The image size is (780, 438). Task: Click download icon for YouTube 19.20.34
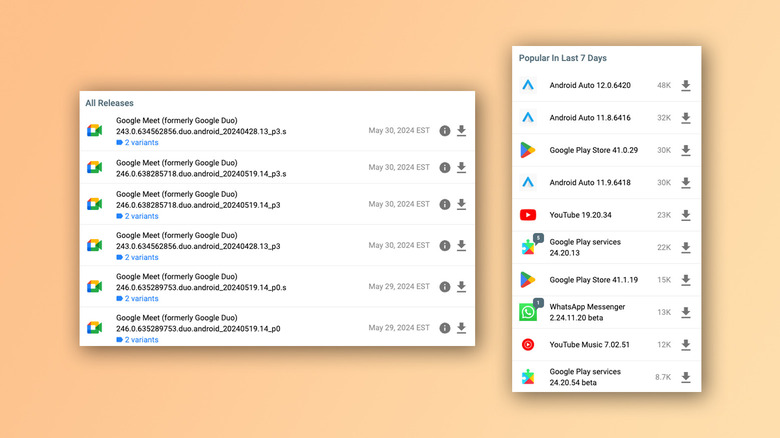(685, 215)
